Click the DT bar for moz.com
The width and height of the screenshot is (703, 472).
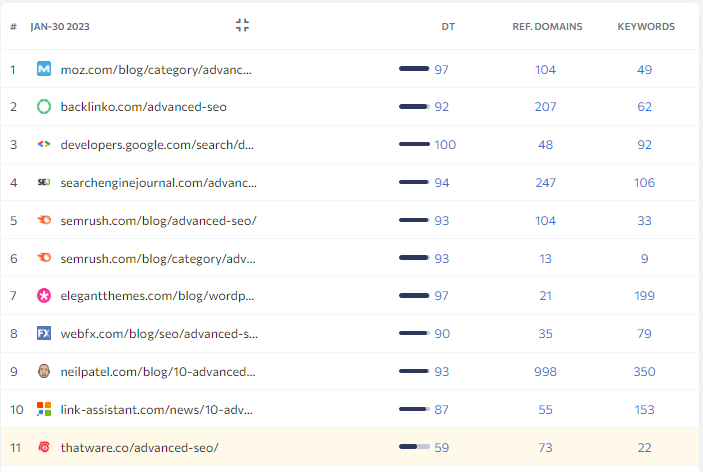(414, 69)
